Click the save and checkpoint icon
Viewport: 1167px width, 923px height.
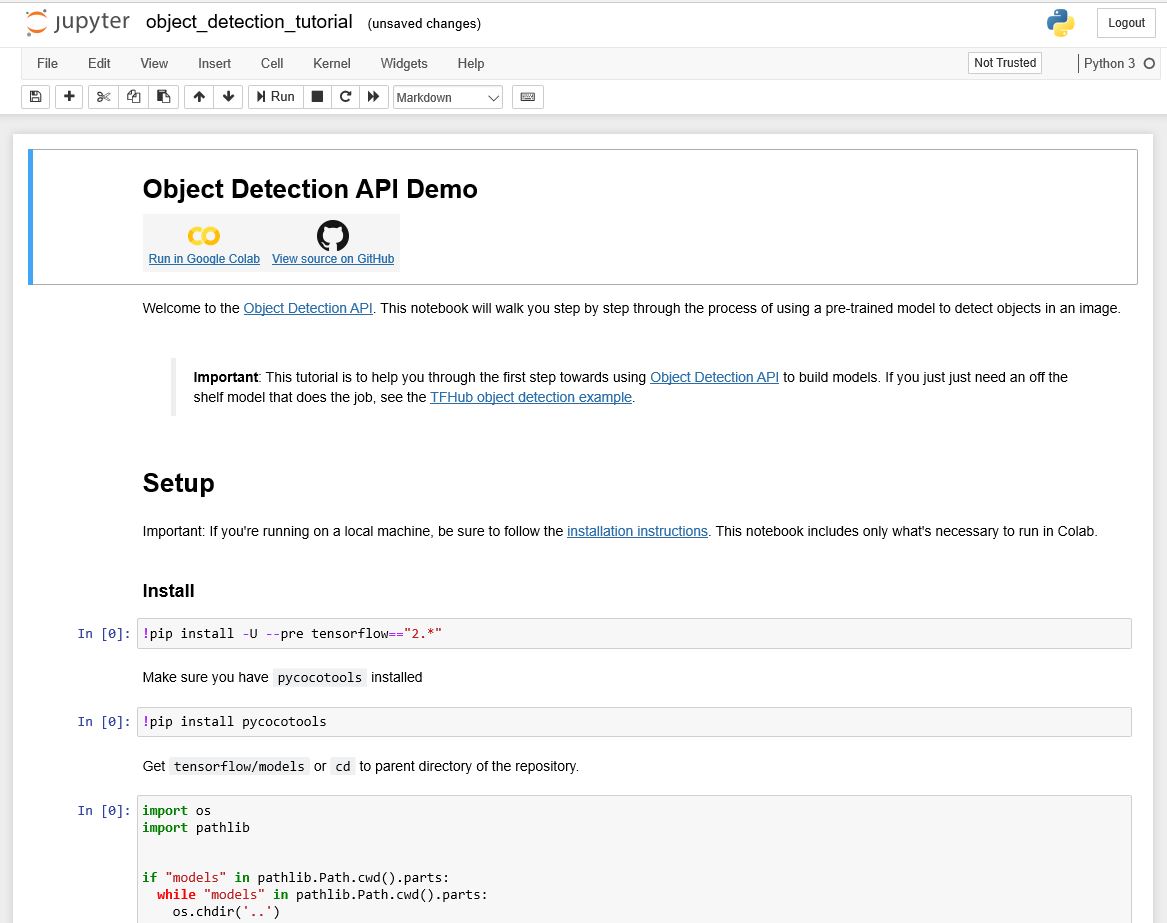pos(35,97)
